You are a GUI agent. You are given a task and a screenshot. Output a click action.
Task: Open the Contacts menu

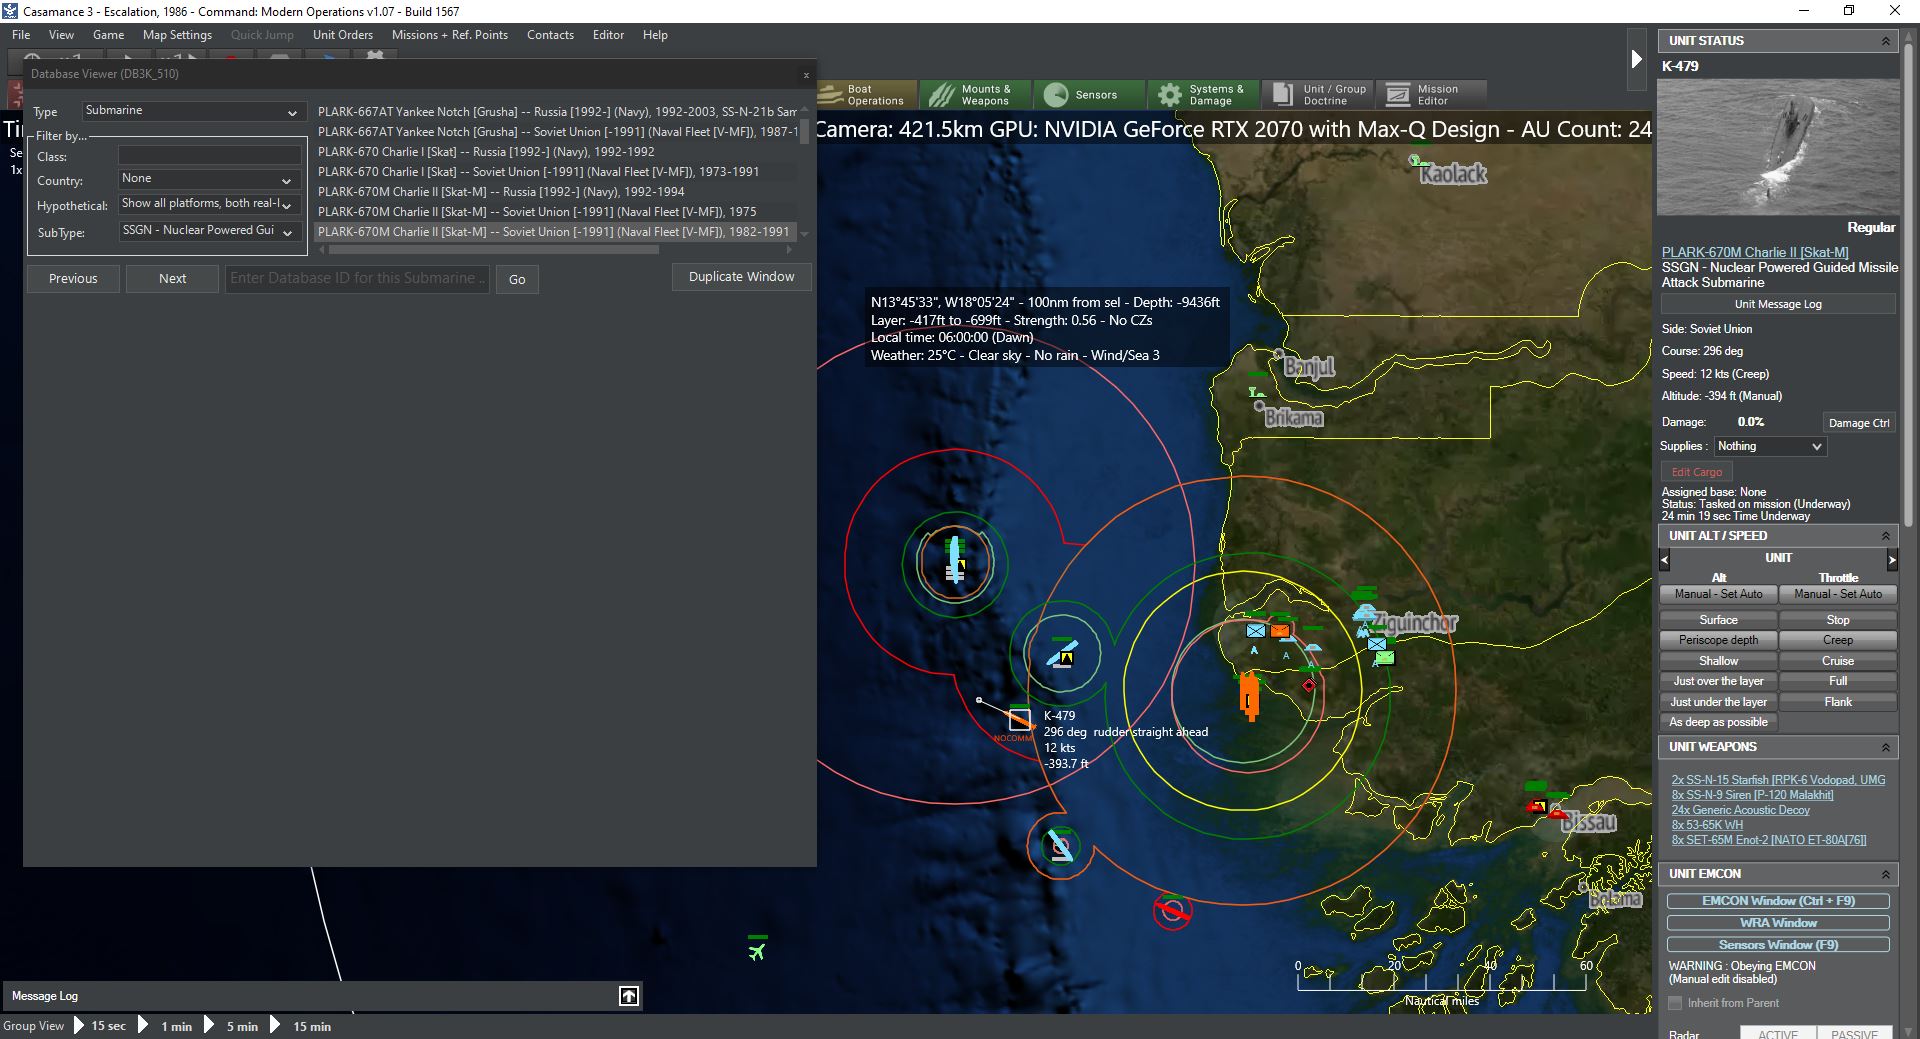pyautogui.click(x=550, y=35)
